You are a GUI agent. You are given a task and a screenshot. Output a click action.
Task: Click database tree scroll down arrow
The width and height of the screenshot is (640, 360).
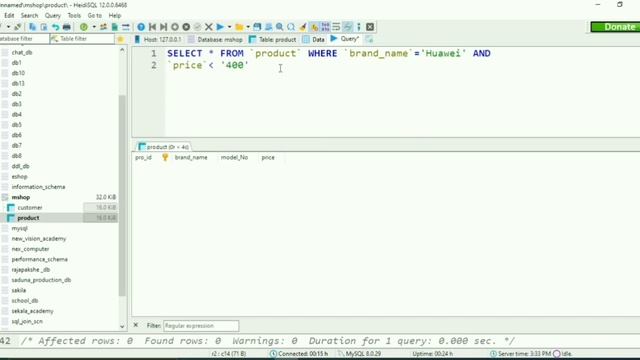point(122,327)
